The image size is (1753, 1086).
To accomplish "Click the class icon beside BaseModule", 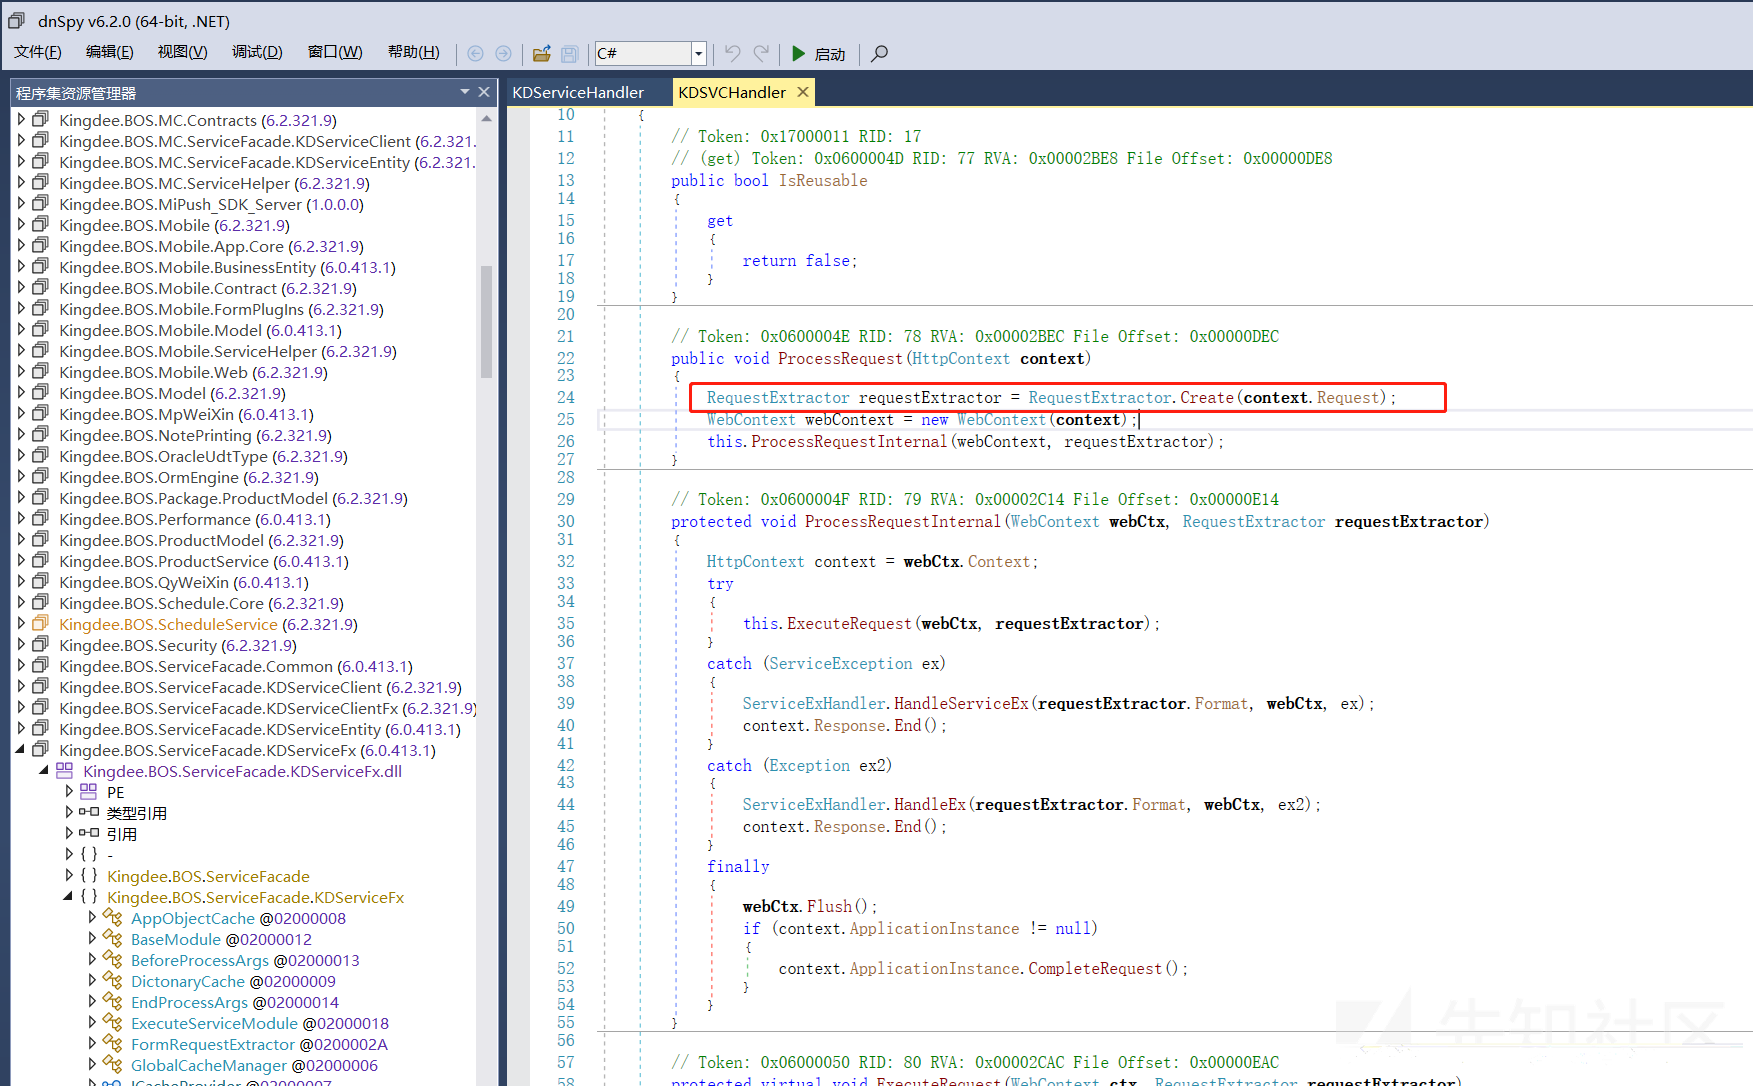I will [x=113, y=939].
